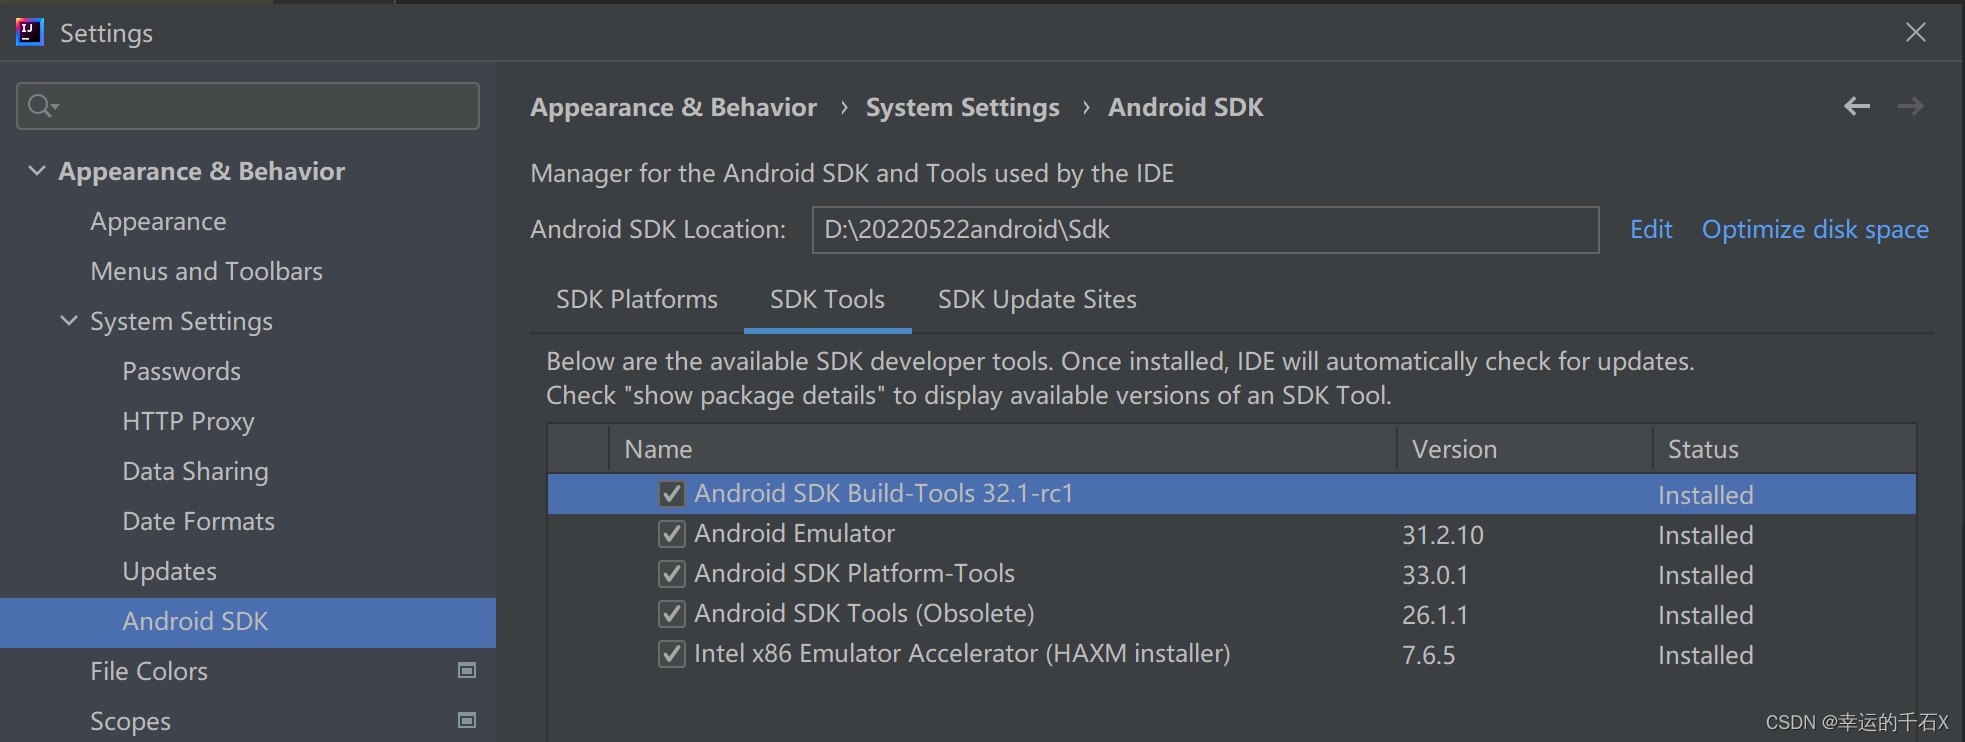
Task: Click the Android Emulator row name
Action: (794, 533)
